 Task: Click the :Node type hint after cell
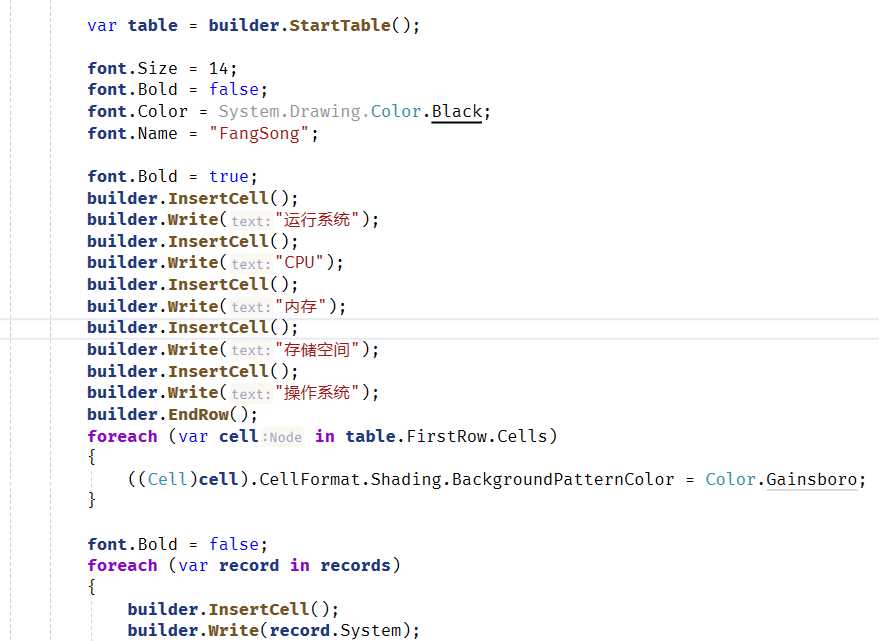tap(283, 437)
